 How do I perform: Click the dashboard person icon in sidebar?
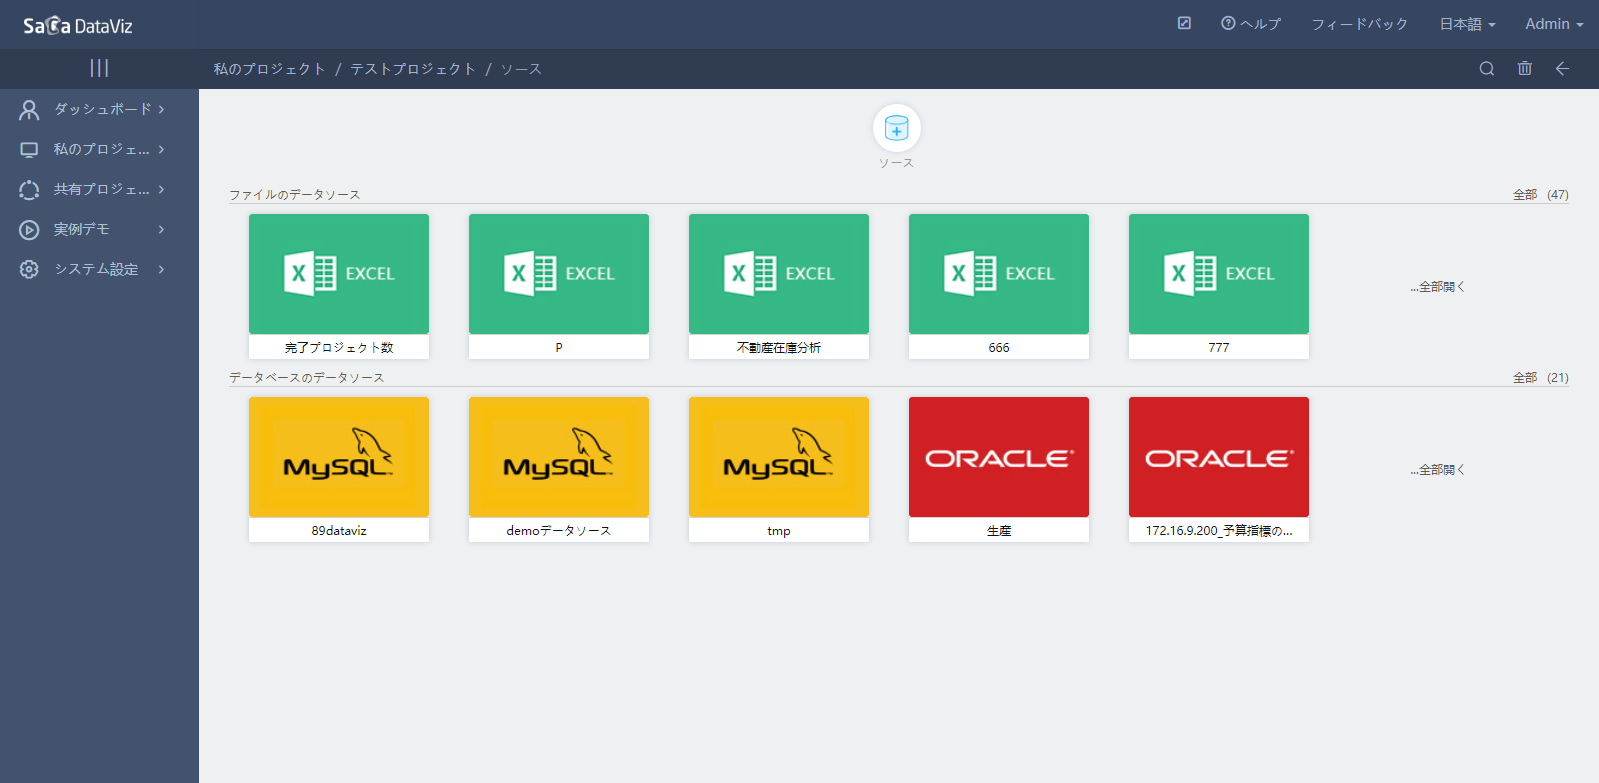pyautogui.click(x=29, y=109)
